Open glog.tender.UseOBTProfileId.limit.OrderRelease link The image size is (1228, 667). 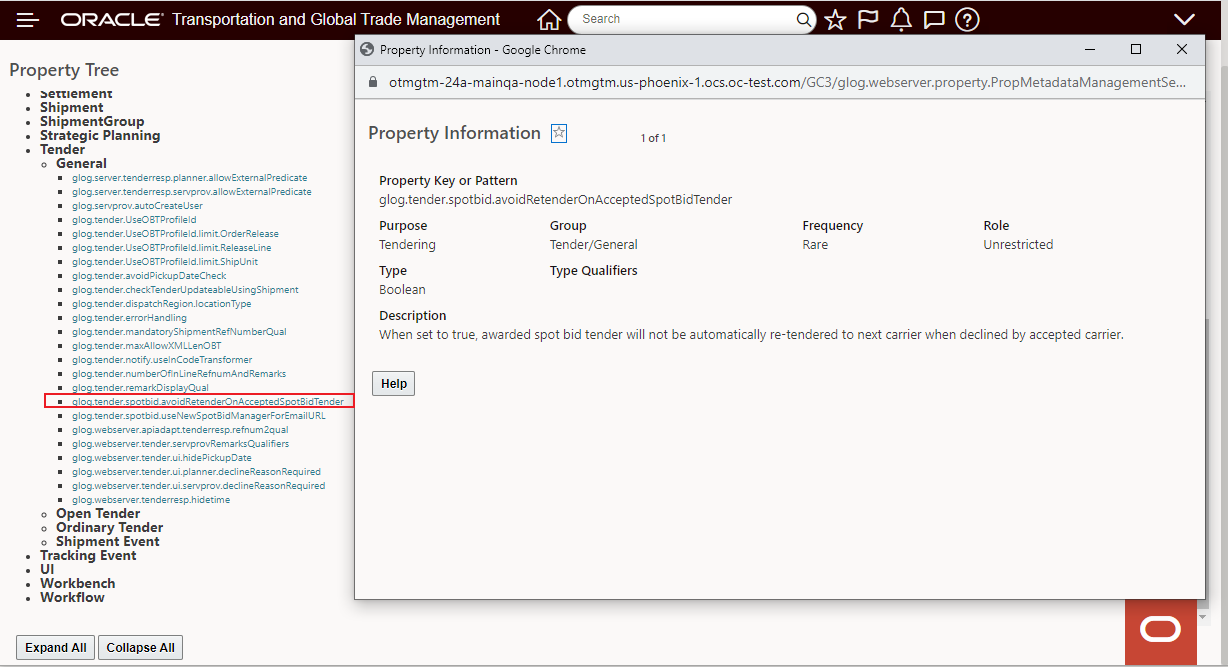click(175, 233)
